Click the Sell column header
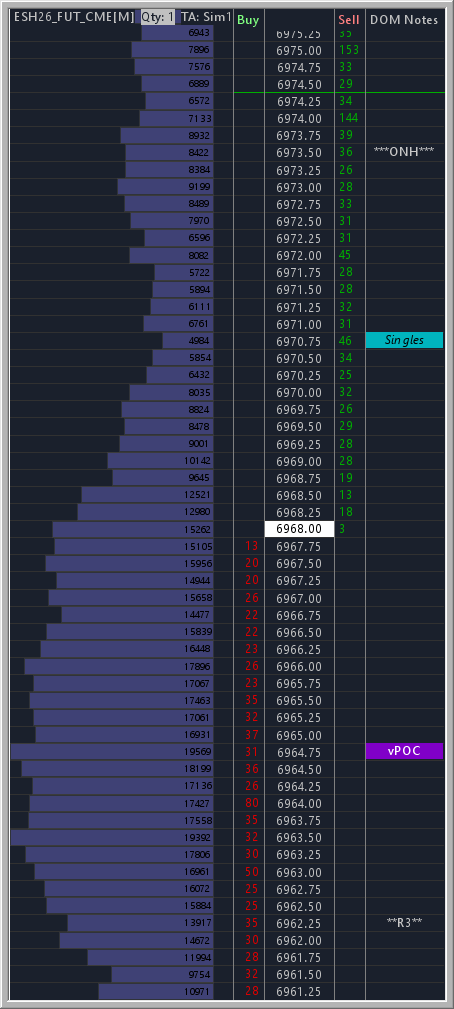Viewport: 454px width, 1009px height. [349, 20]
